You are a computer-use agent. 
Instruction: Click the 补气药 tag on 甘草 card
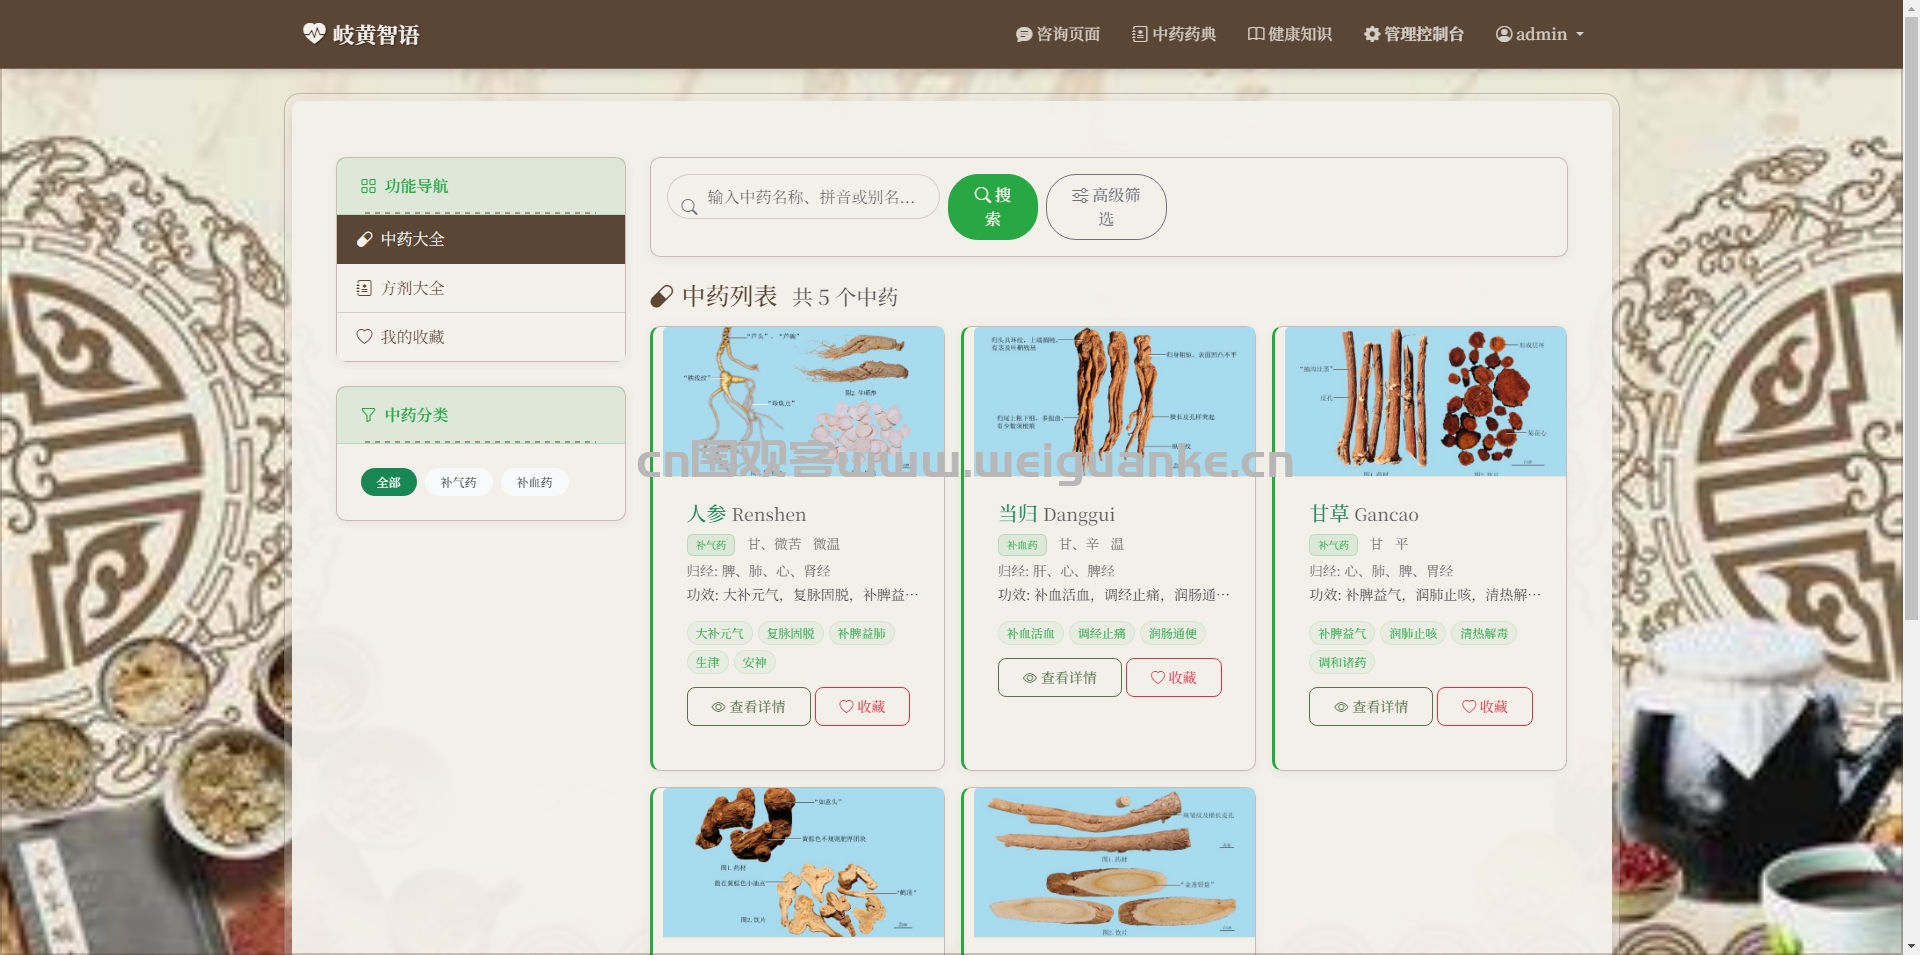point(1333,545)
